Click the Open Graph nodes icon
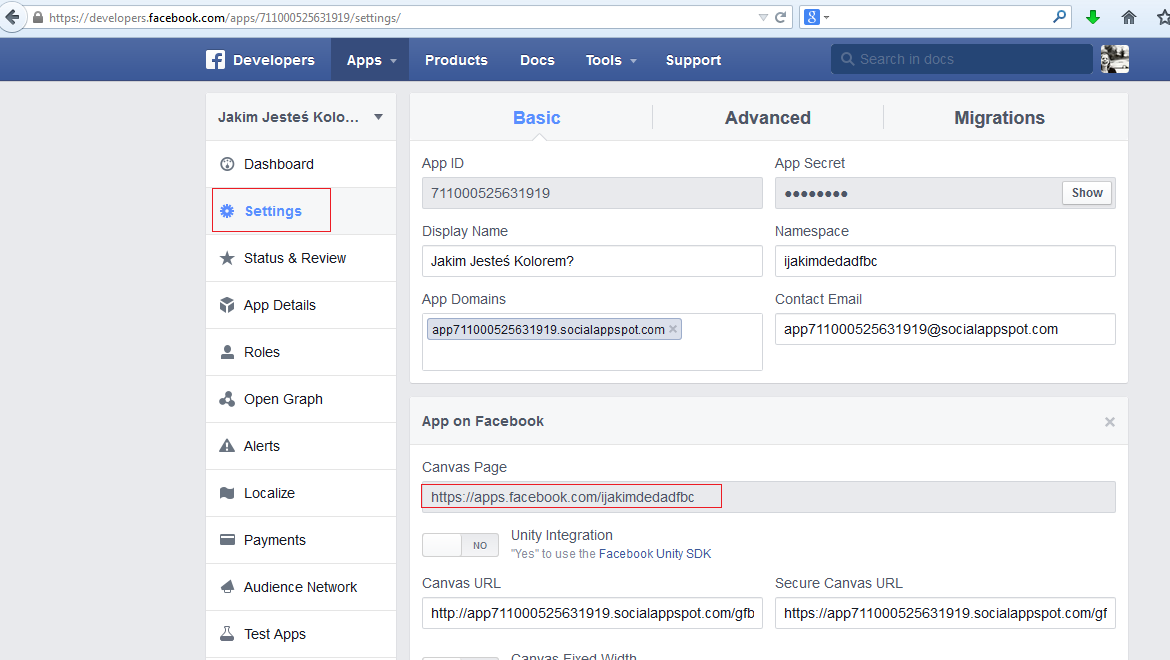This screenshot has width=1170, height=660. (228, 399)
